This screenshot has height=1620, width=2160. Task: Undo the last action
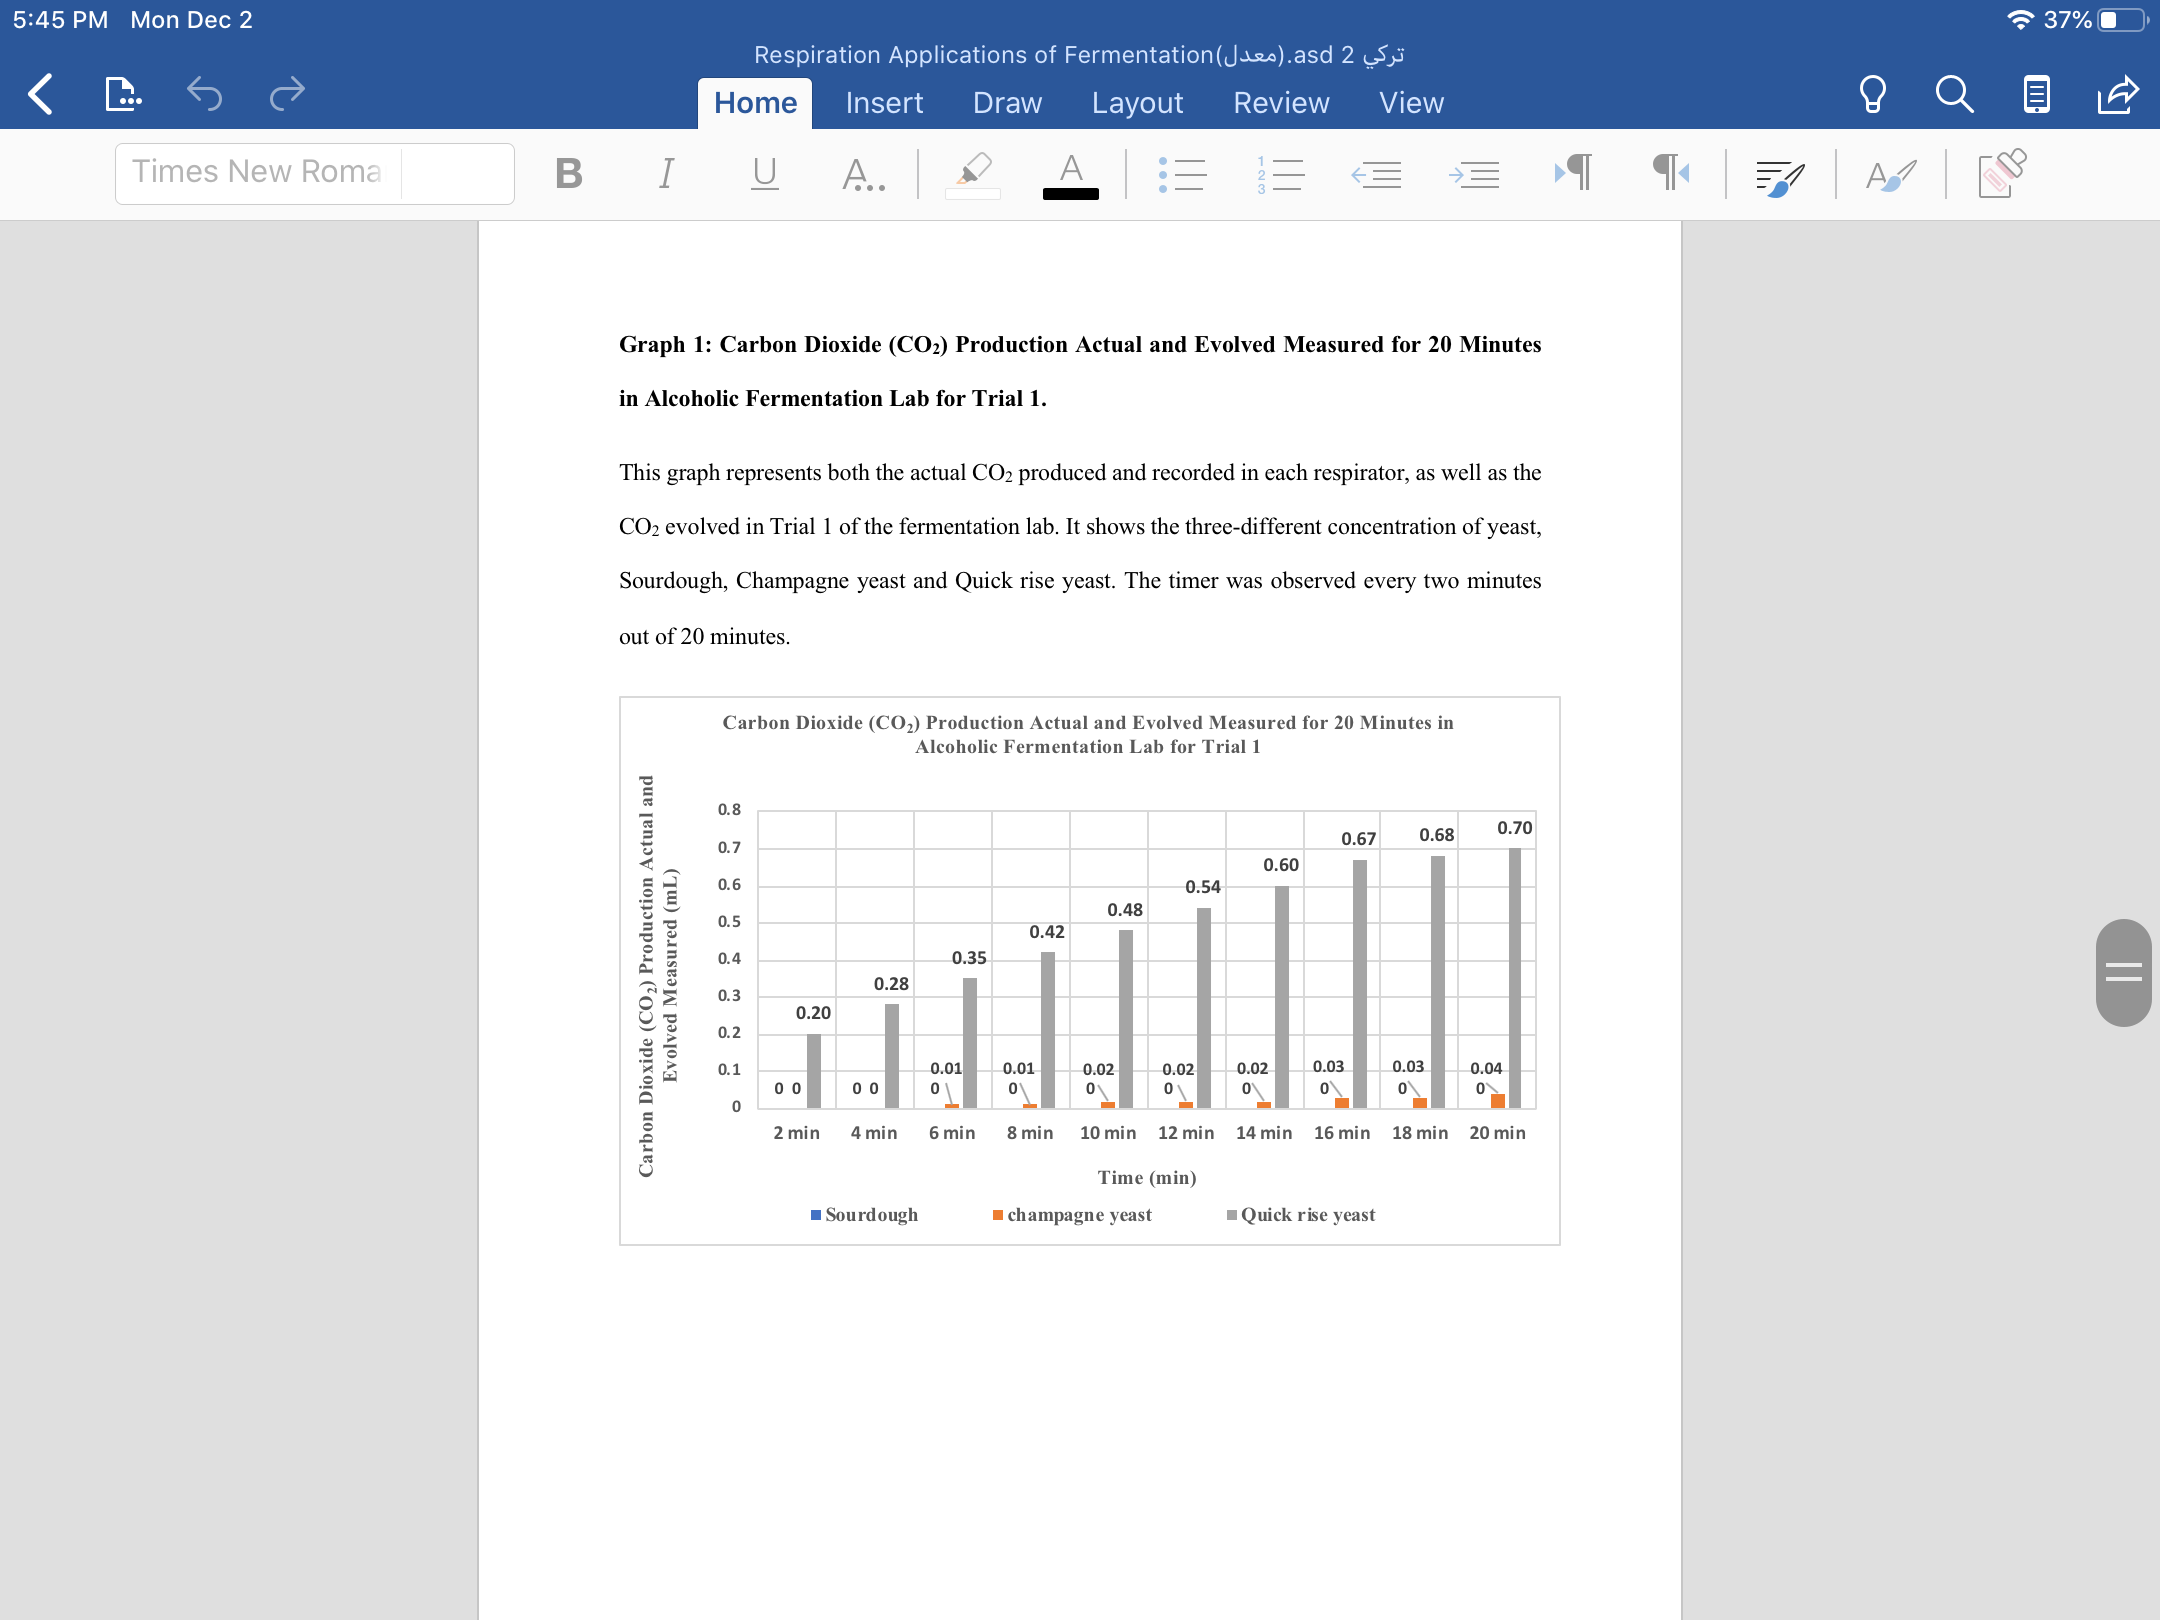click(x=204, y=94)
